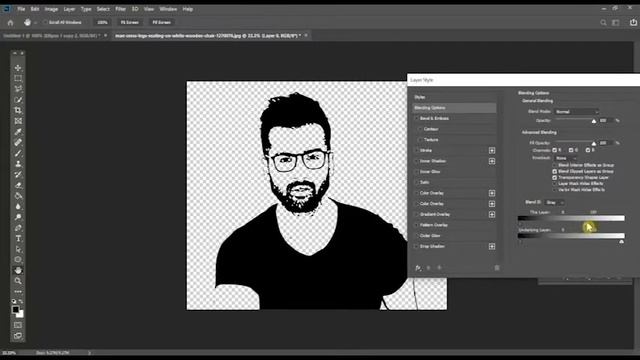Open the Blend If Gray dropdown

554,202
